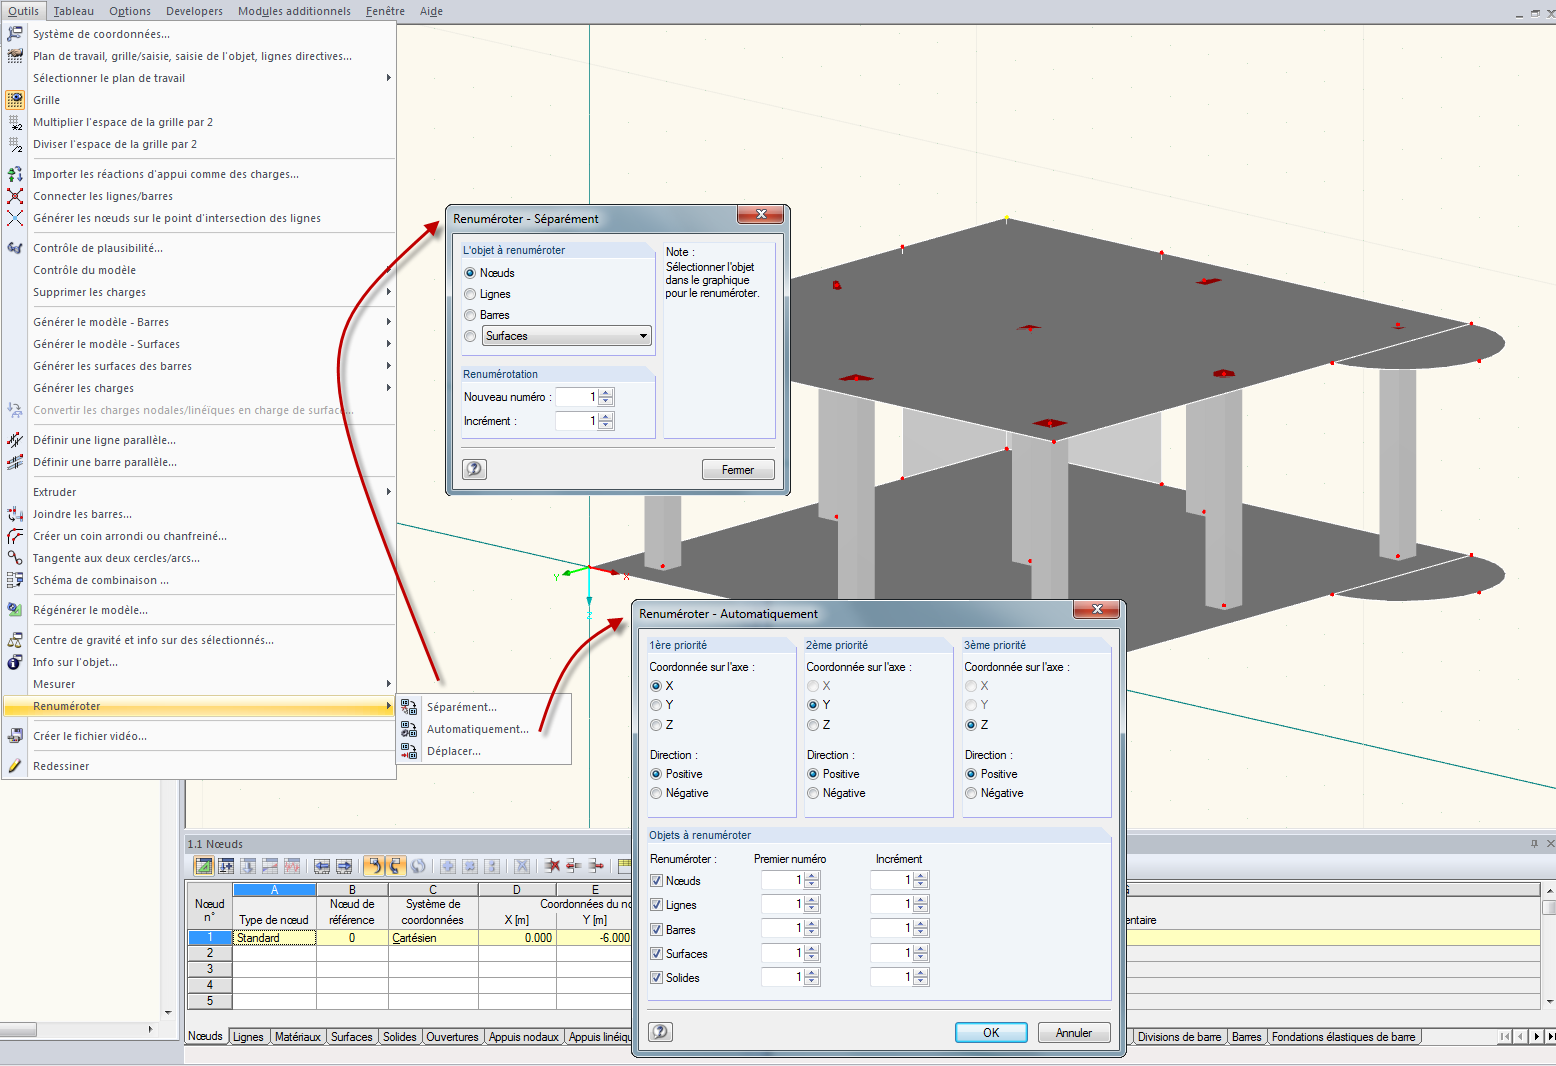Screen dimensions: 1556x1066
Task: Click the red X delete row toolbar icon
Action: tap(552, 866)
